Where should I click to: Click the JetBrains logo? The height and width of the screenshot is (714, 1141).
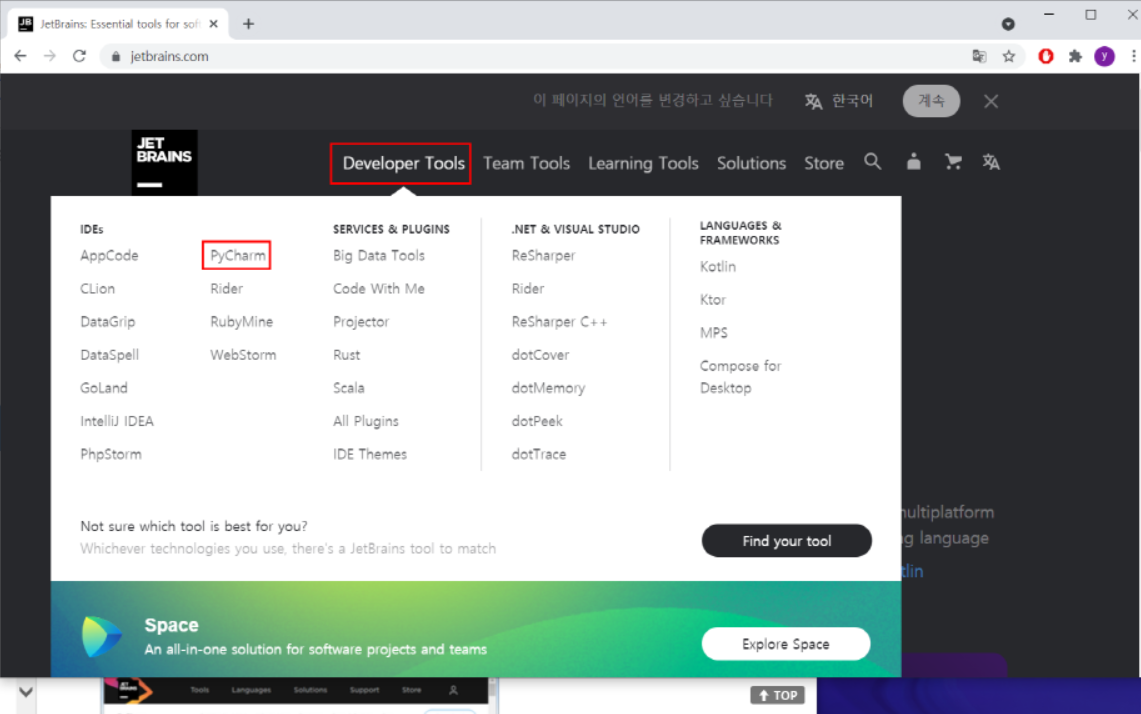[x=164, y=163]
